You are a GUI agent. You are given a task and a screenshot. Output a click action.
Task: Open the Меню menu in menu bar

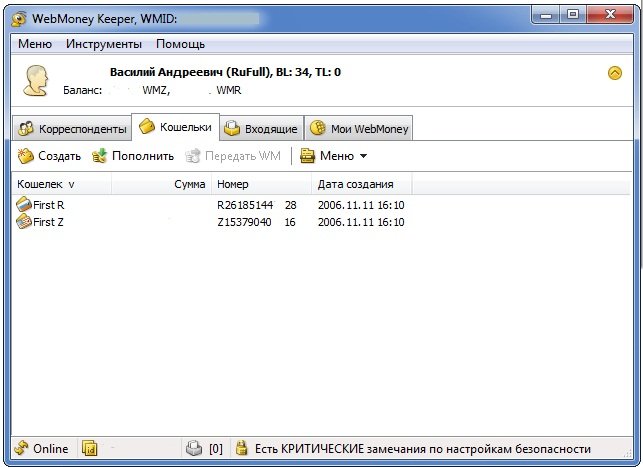click(x=35, y=44)
